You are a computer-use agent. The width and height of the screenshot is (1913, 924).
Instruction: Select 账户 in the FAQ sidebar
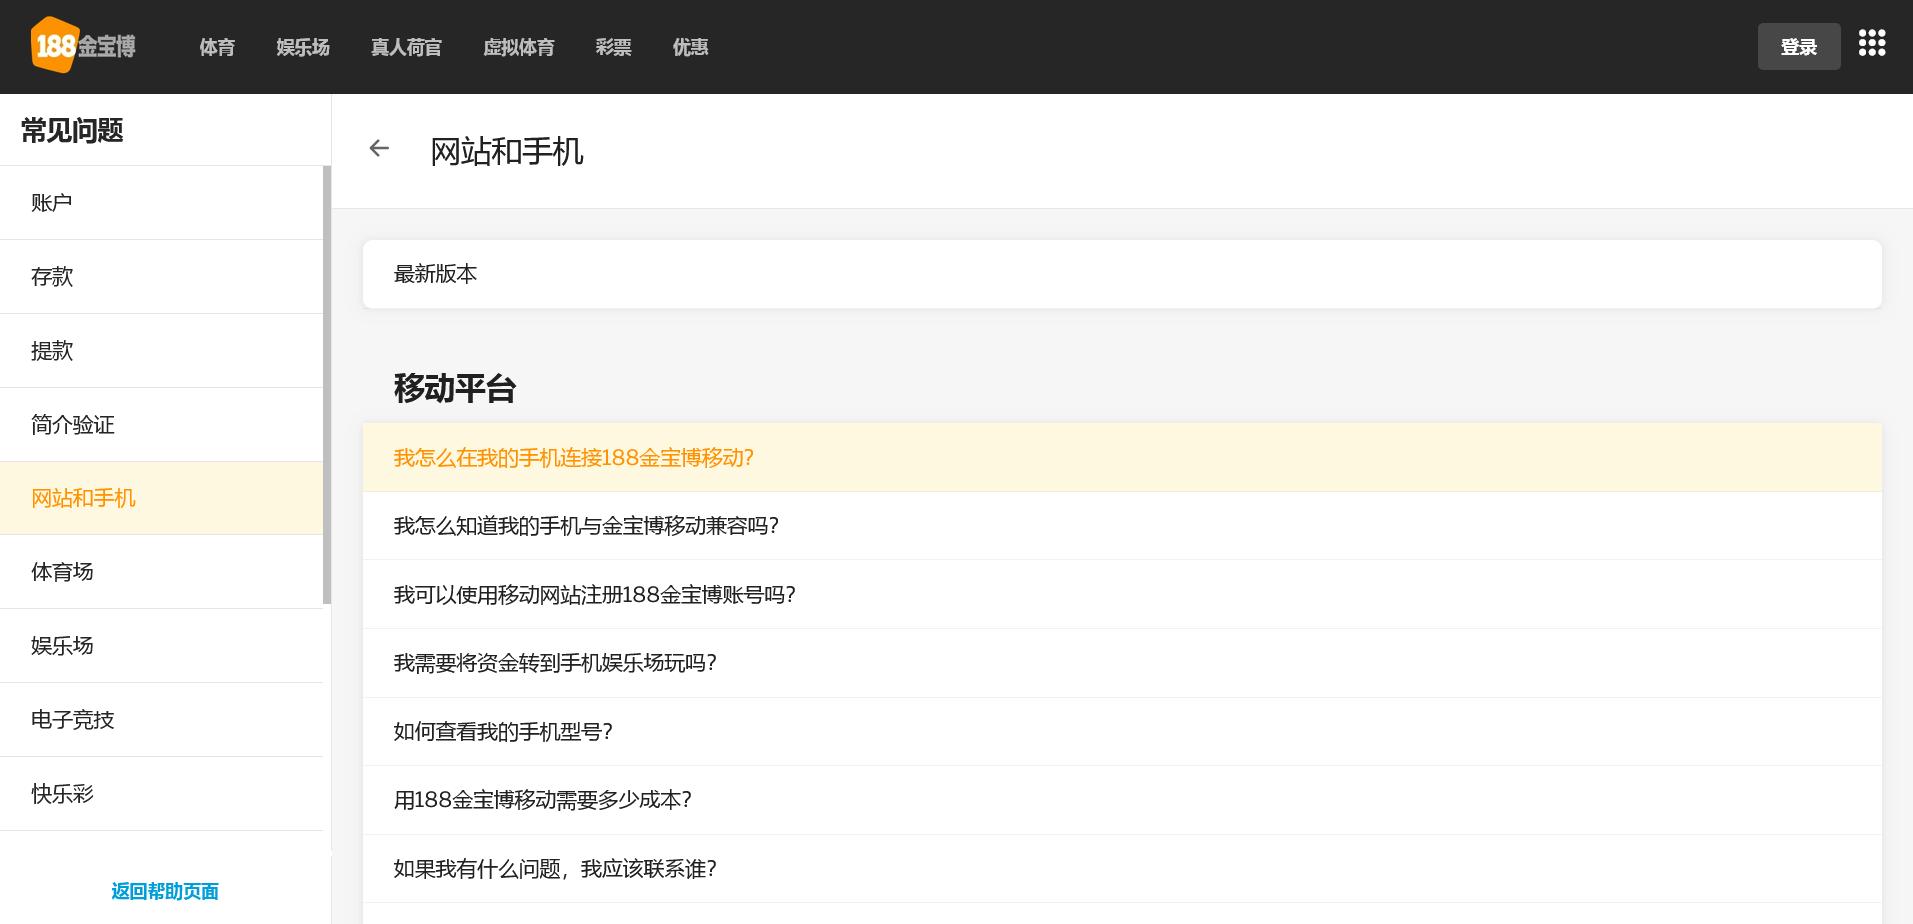coord(161,203)
